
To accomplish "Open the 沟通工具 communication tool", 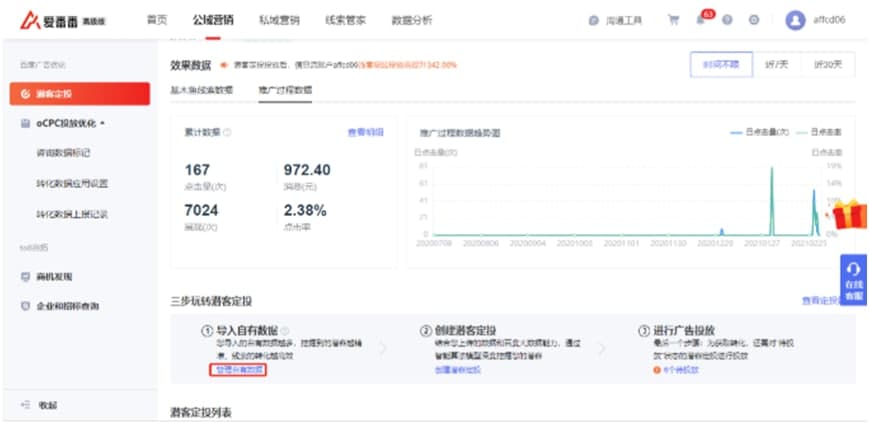I will pyautogui.click(x=615, y=20).
